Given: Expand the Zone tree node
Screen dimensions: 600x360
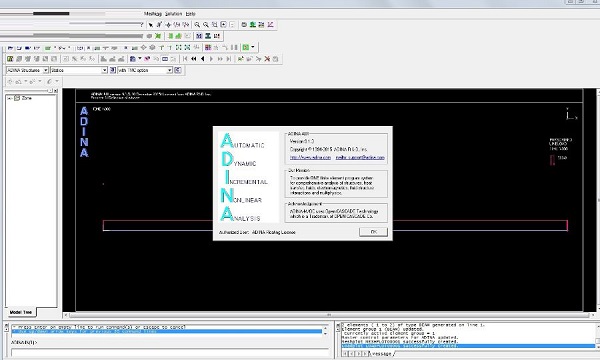Looking at the screenshot, I should click(x=10, y=98).
